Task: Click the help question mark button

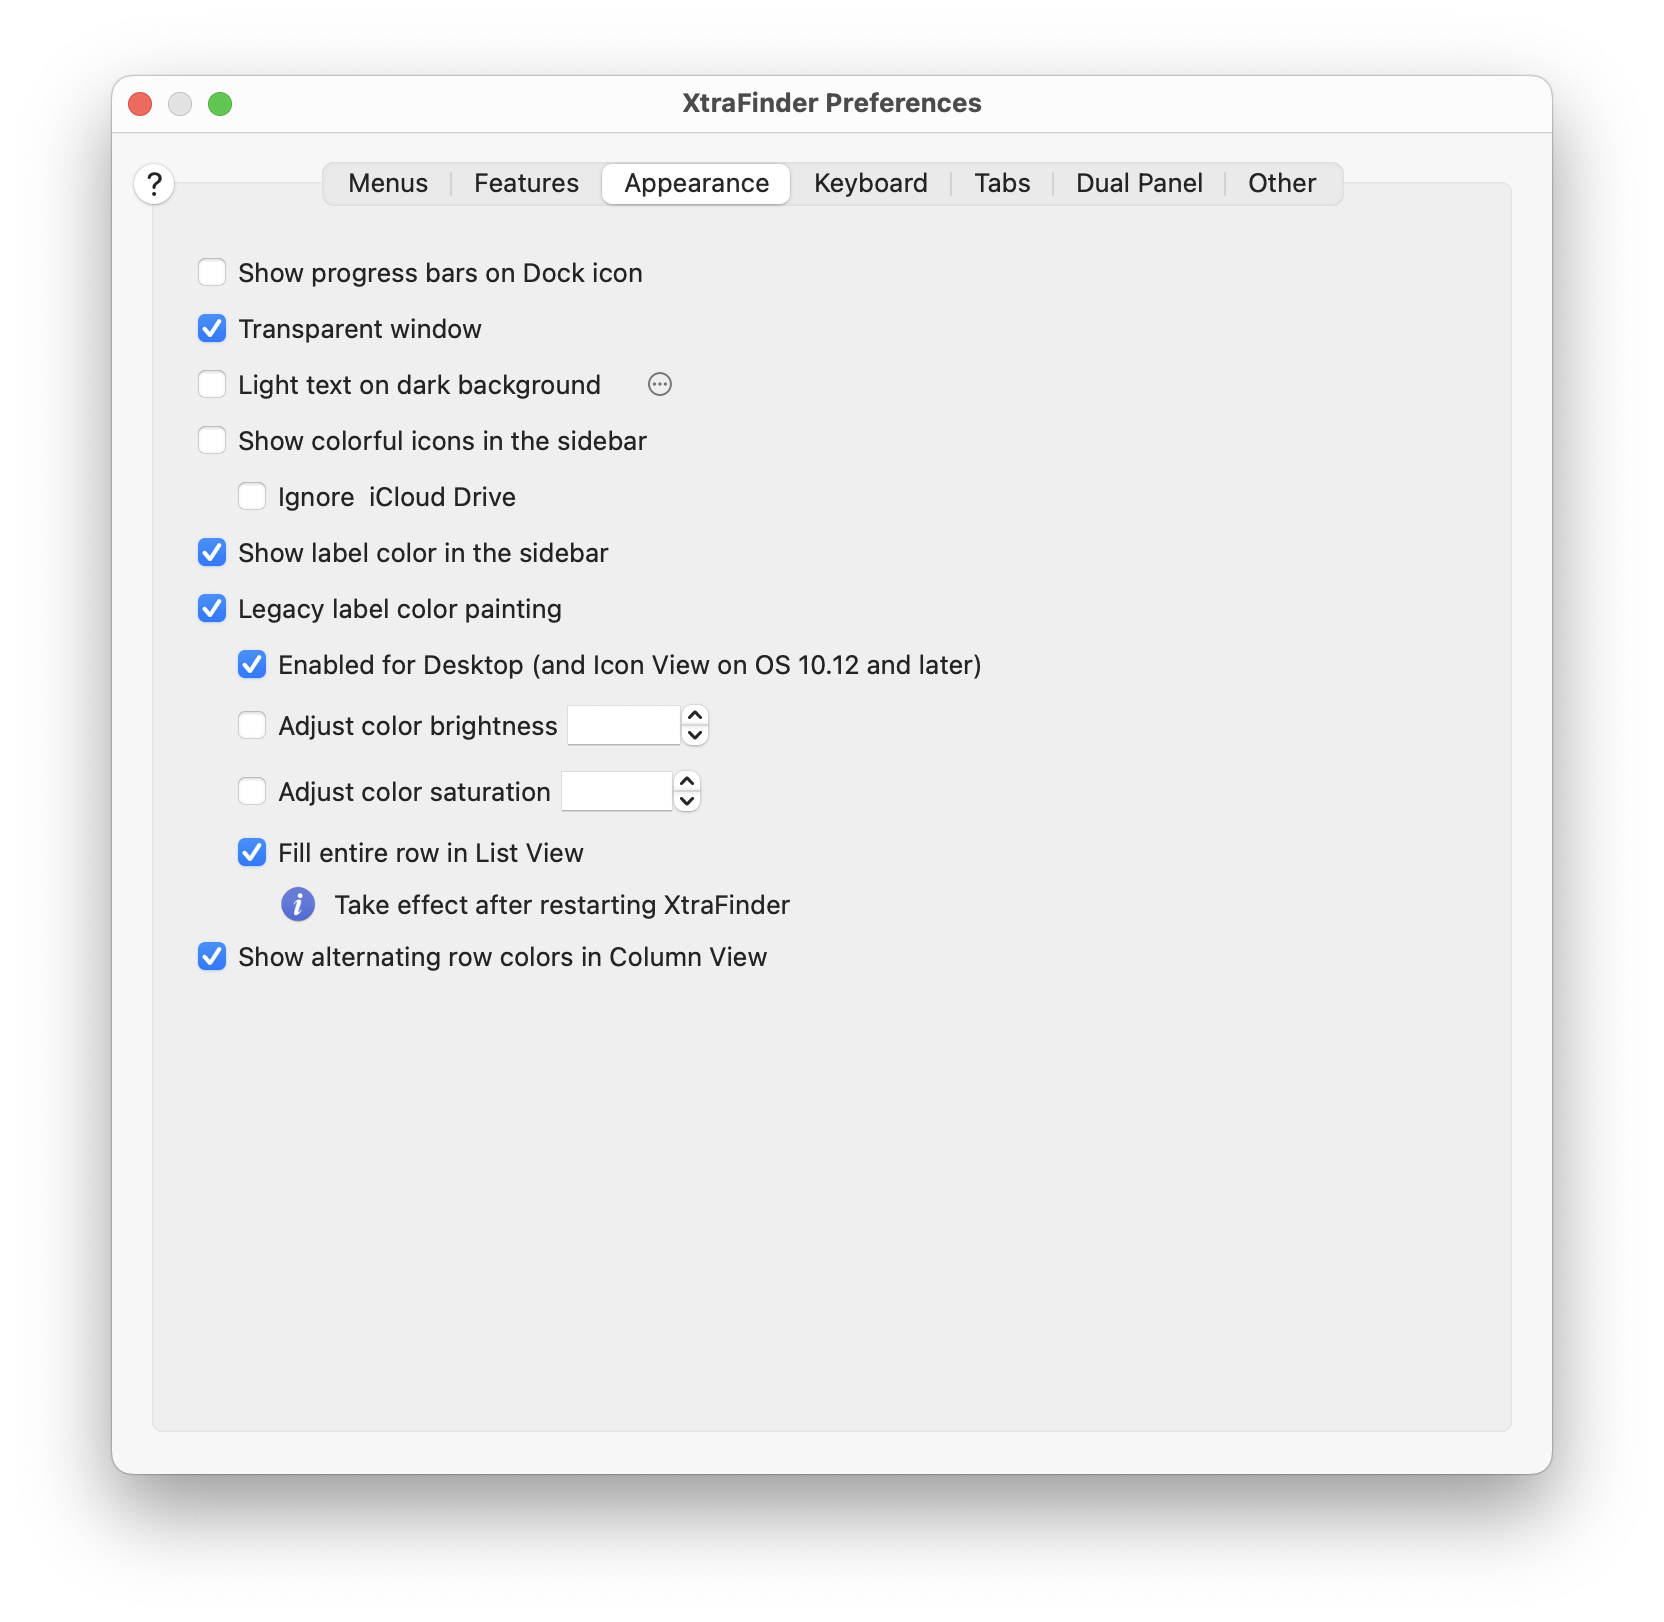Action: tap(154, 184)
